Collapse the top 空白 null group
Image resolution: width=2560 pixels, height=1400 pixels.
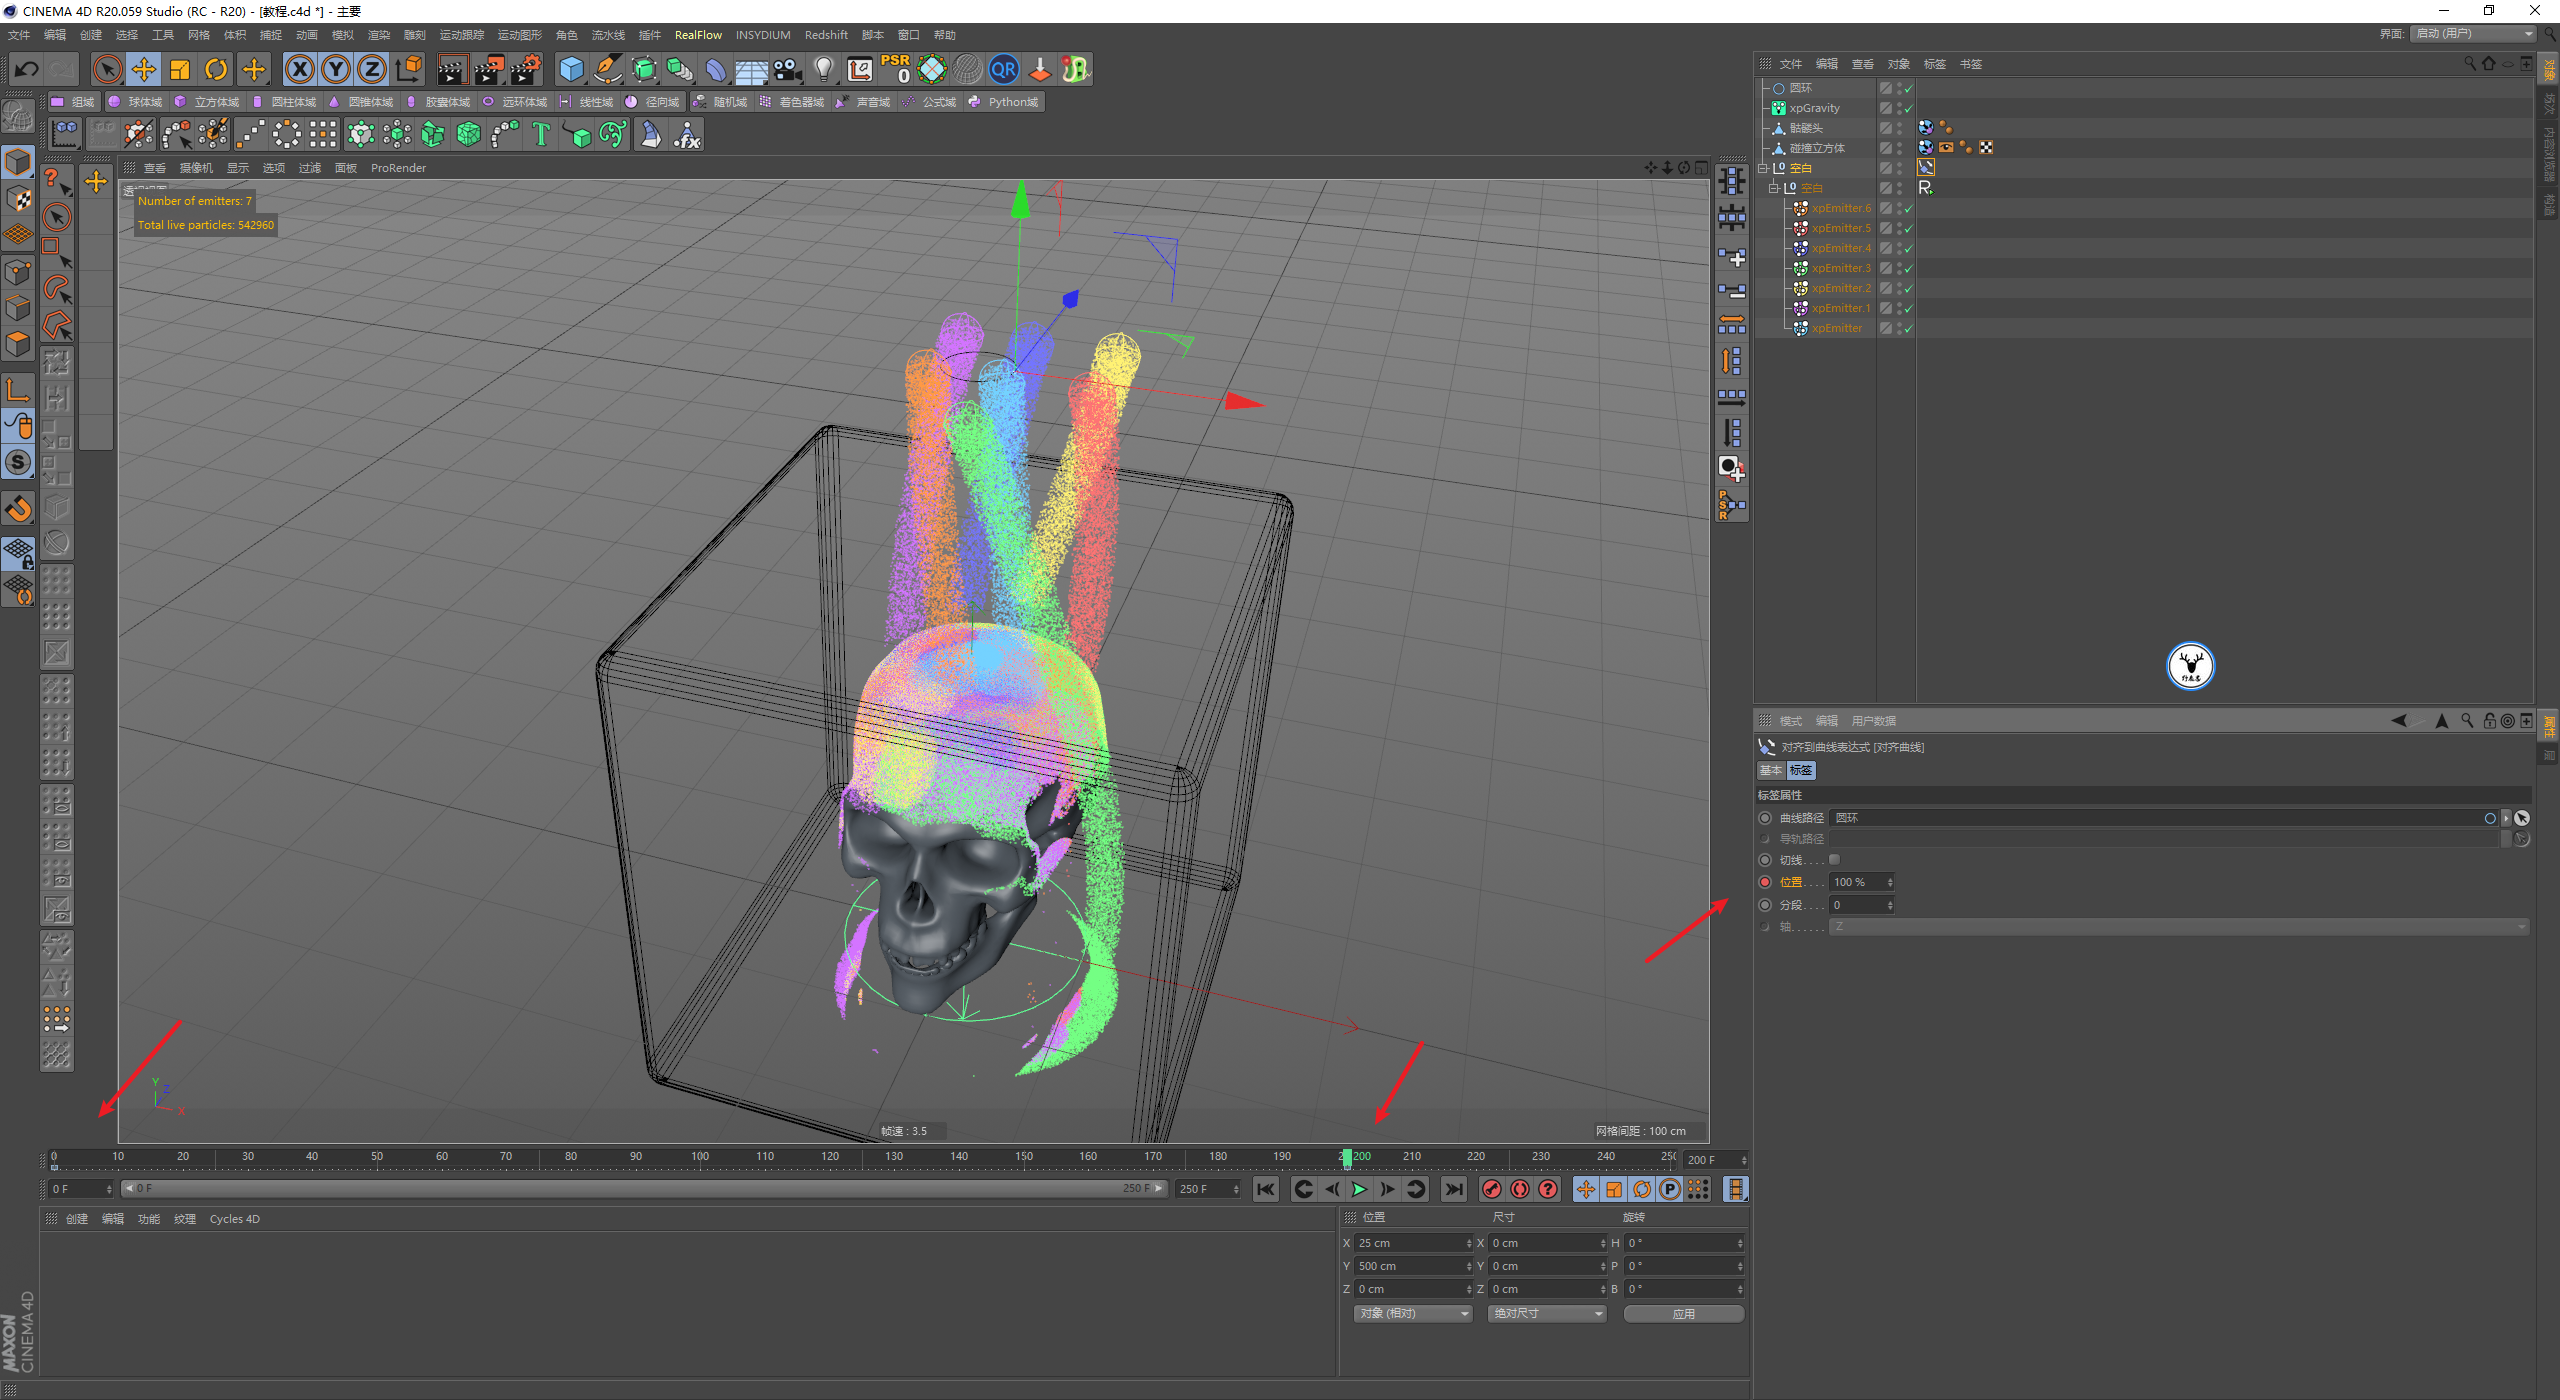pyautogui.click(x=1762, y=168)
